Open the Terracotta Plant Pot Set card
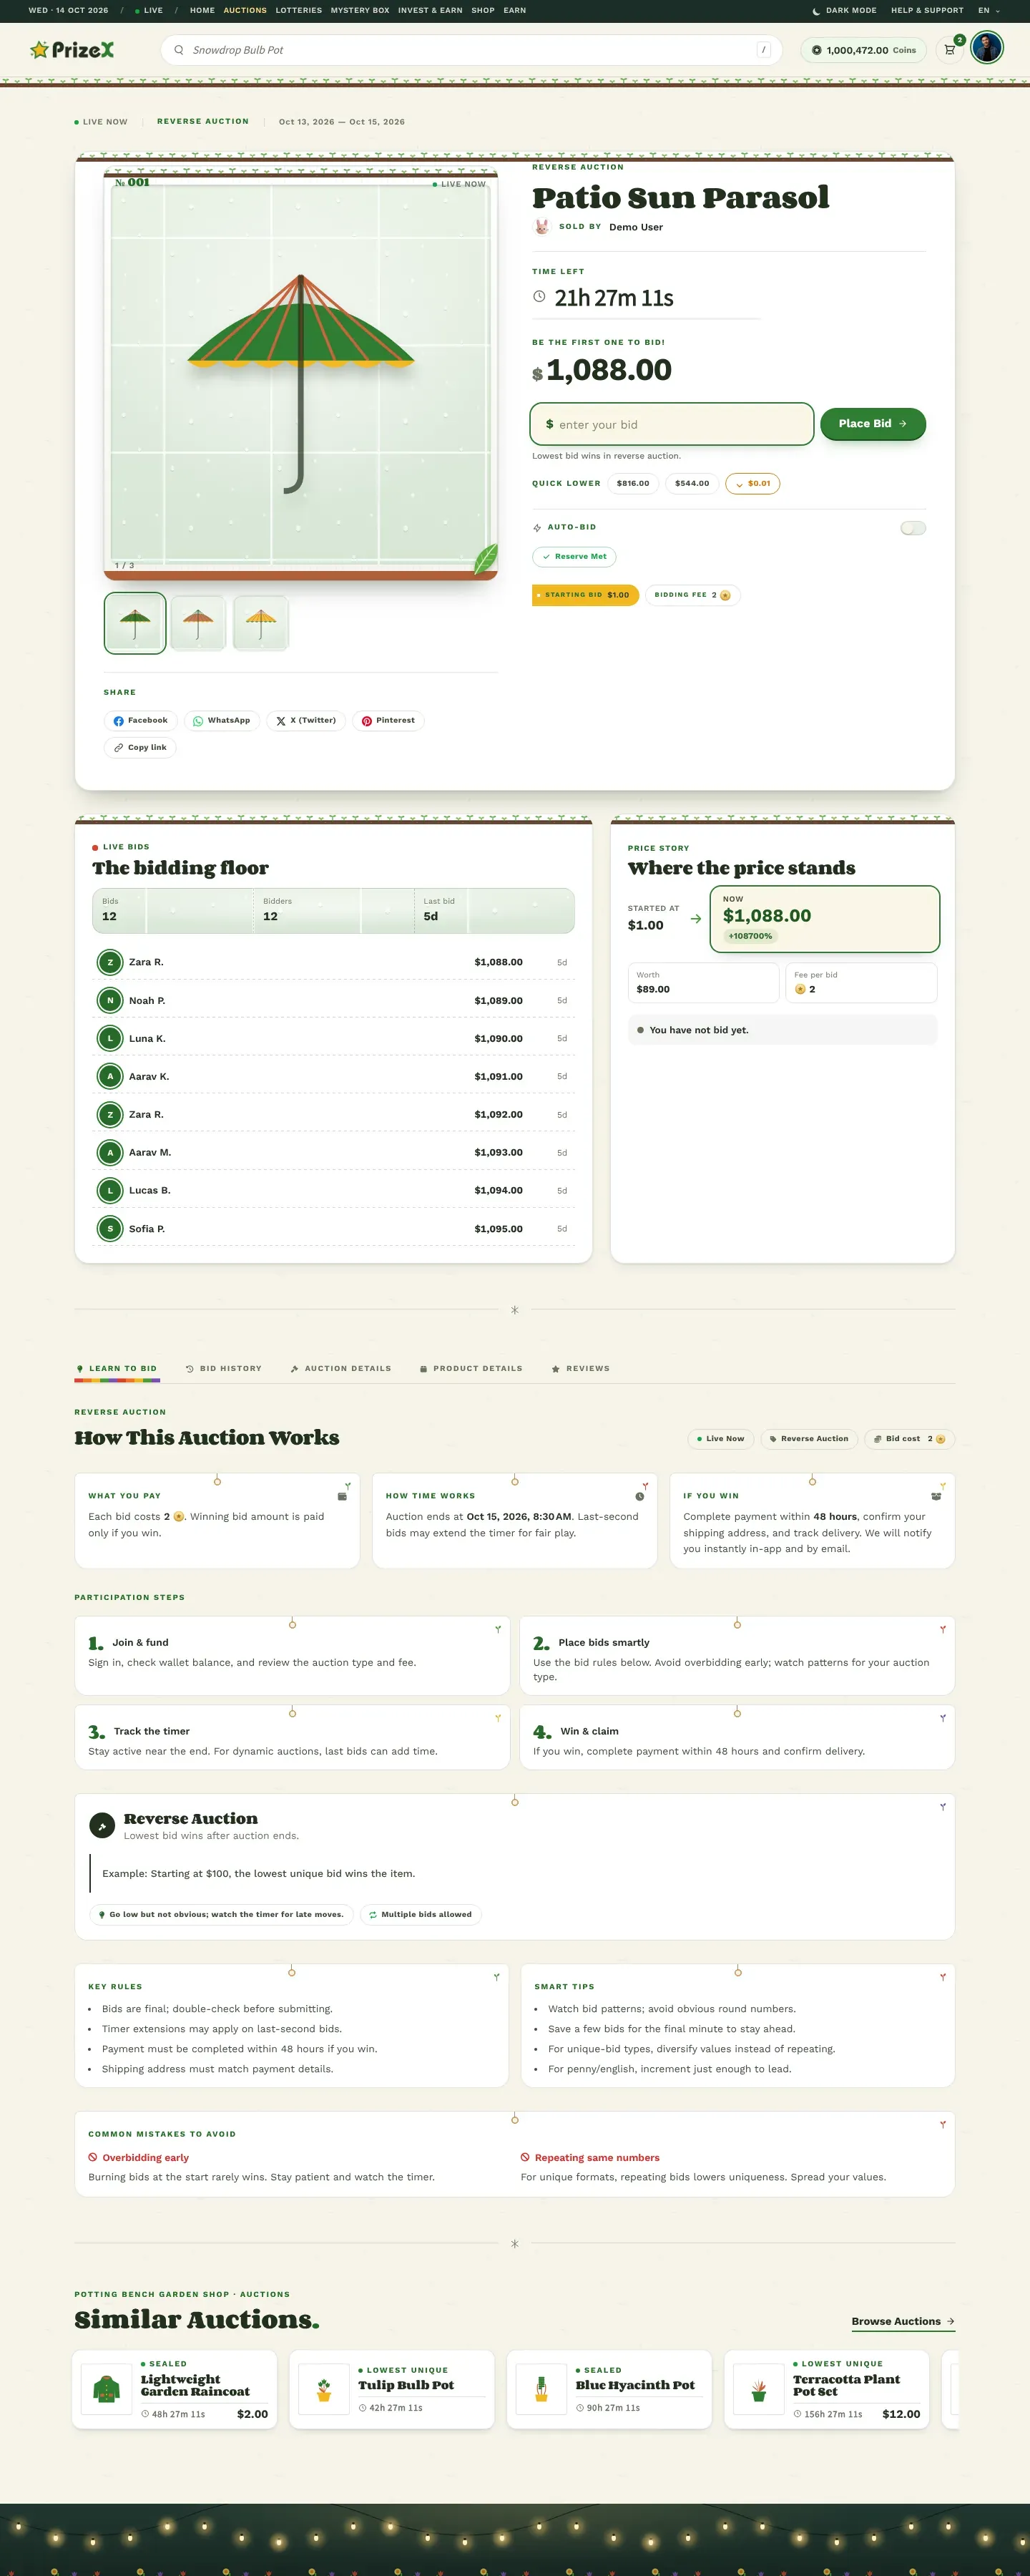The image size is (1030, 2576). (827, 2389)
